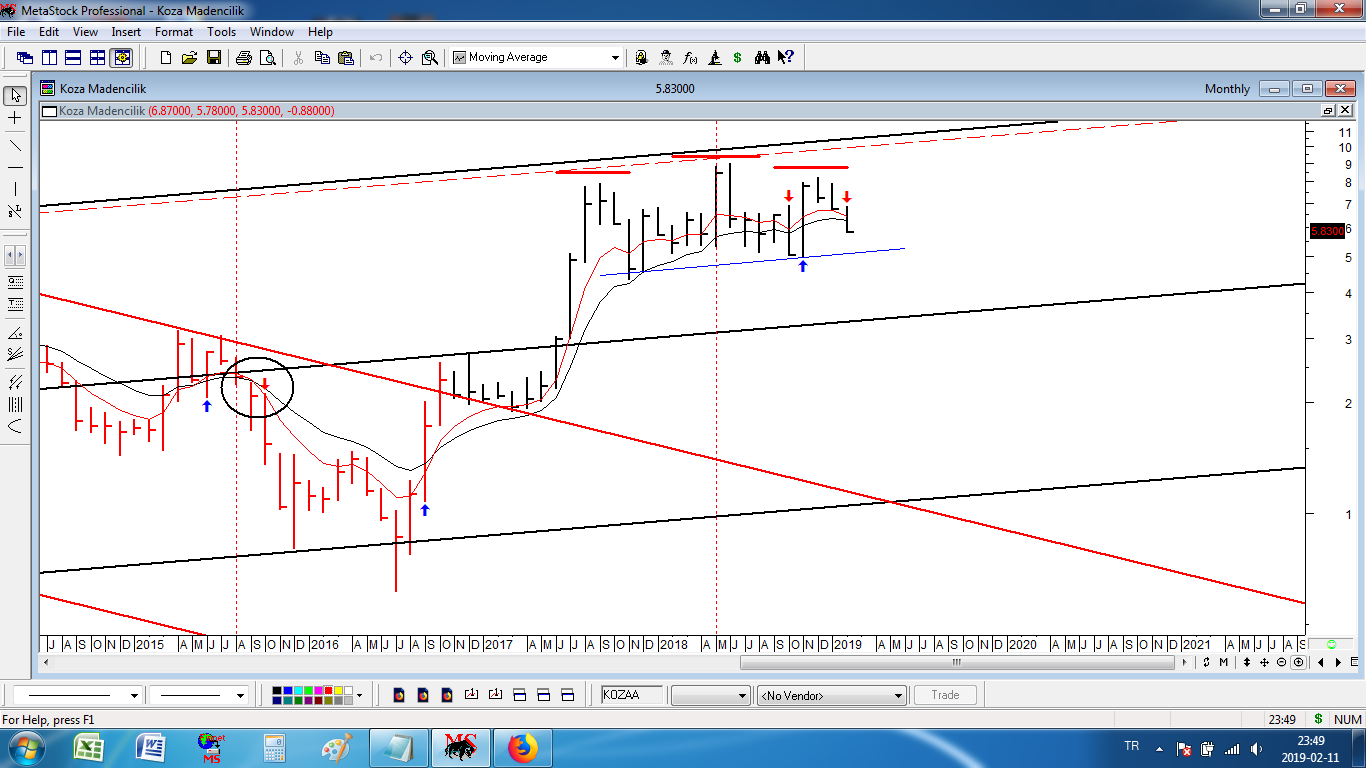Open Calculator from the taskbar
This screenshot has width=1366, height=768.
[x=273, y=747]
